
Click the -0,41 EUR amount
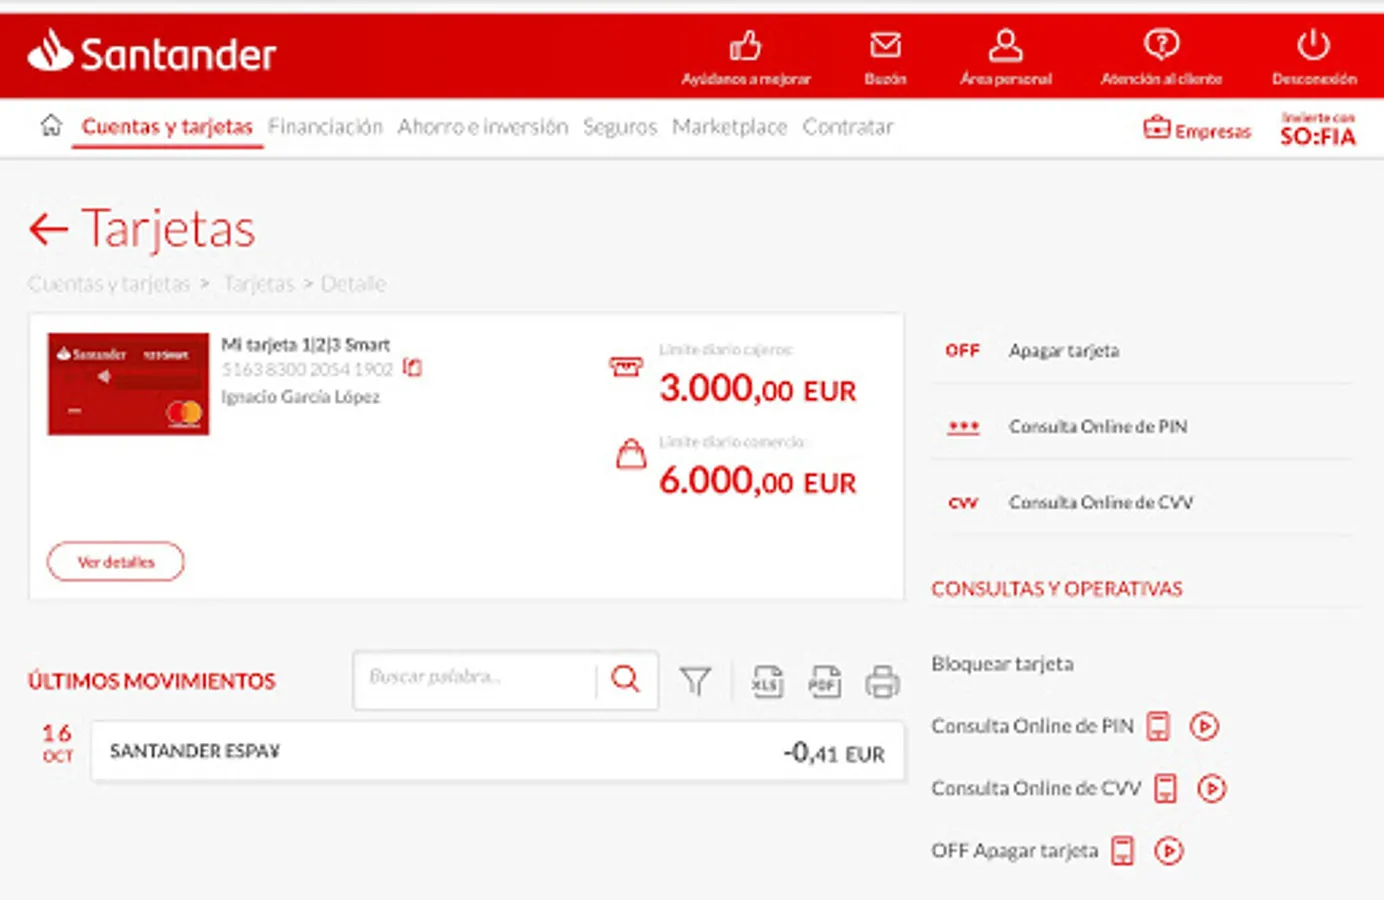point(834,753)
